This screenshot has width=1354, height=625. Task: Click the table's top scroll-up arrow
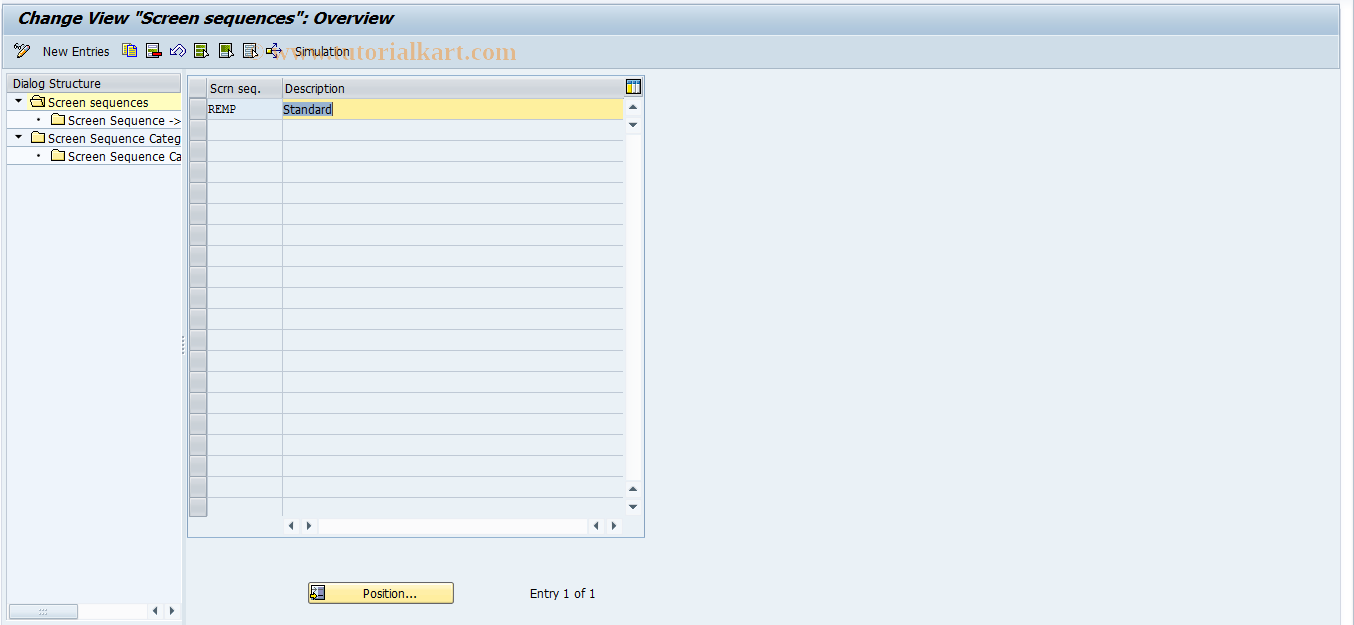(633, 107)
